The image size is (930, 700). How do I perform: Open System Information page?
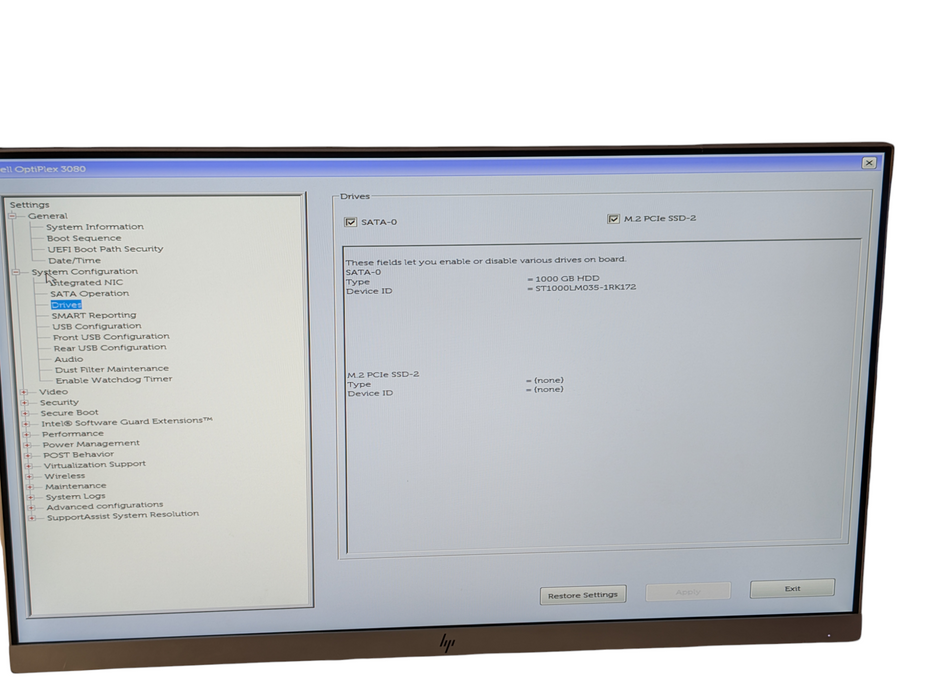(95, 227)
